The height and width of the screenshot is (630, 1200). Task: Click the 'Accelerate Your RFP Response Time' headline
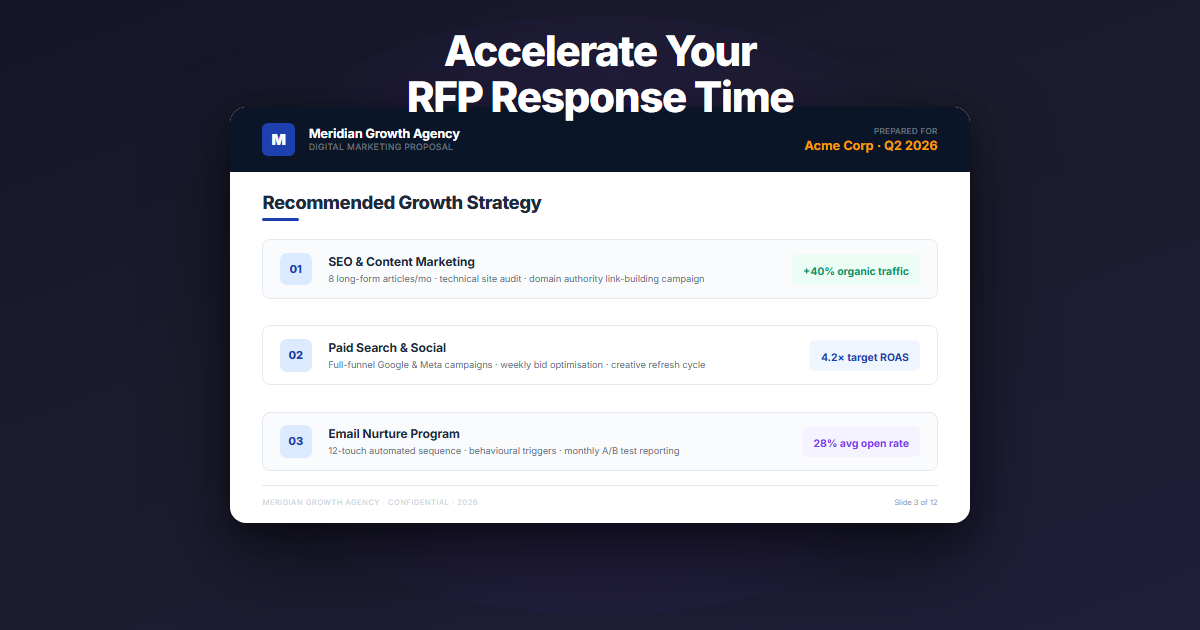(600, 74)
